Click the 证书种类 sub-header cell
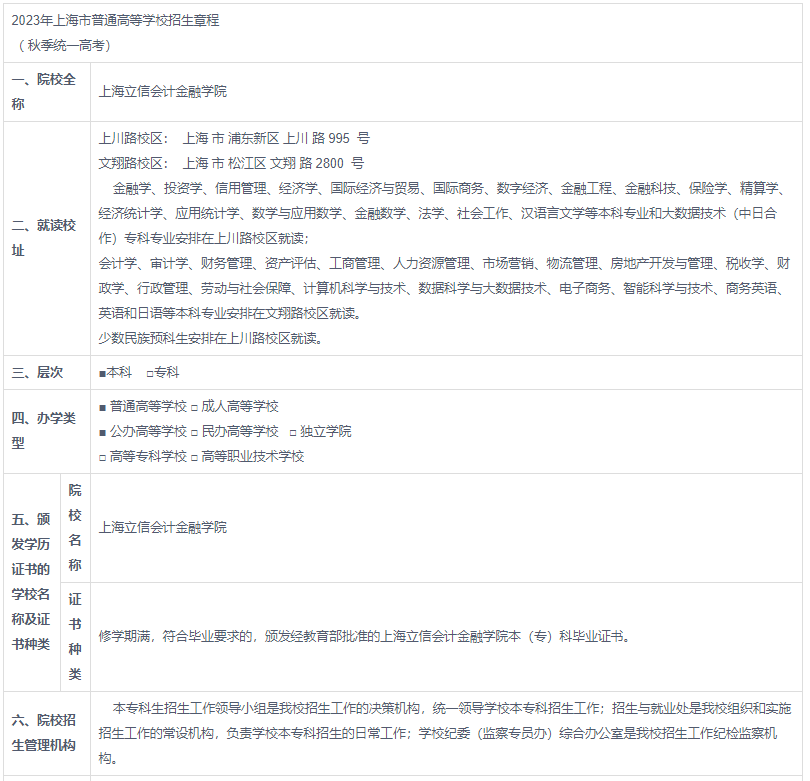Viewport: 810px width, 781px height. click(75, 636)
